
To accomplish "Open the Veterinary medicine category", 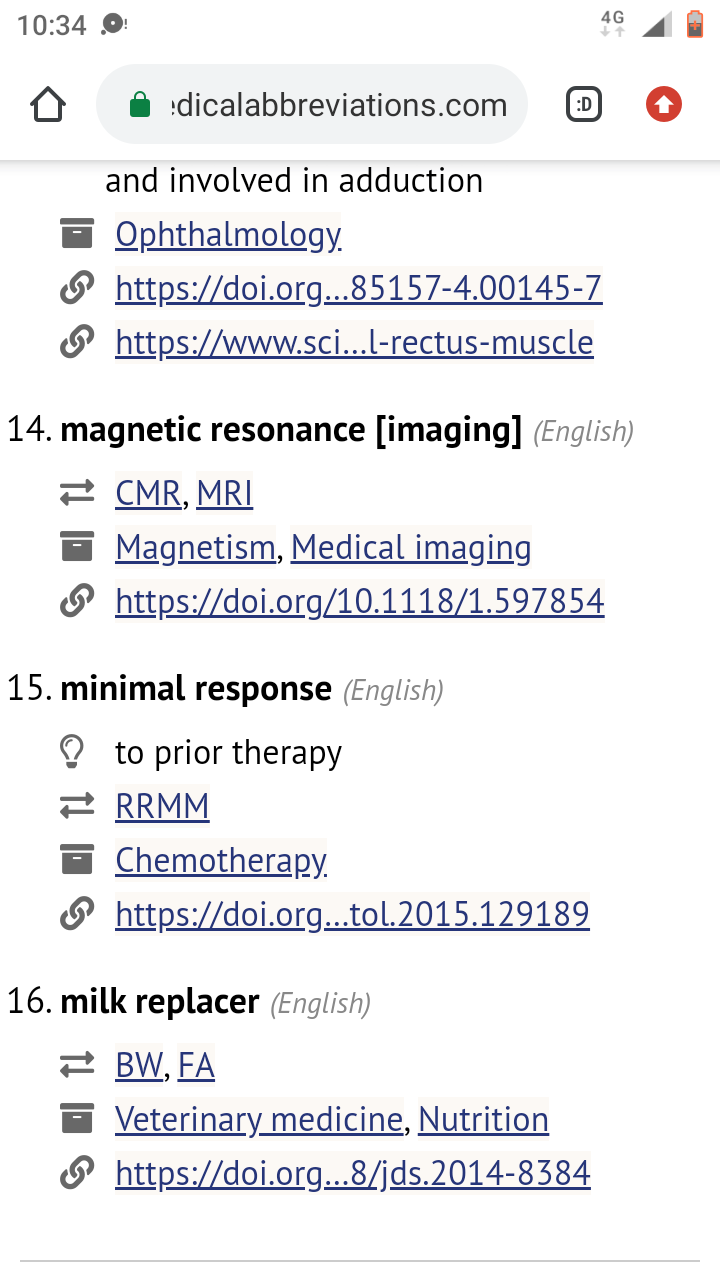I will coord(259,1119).
